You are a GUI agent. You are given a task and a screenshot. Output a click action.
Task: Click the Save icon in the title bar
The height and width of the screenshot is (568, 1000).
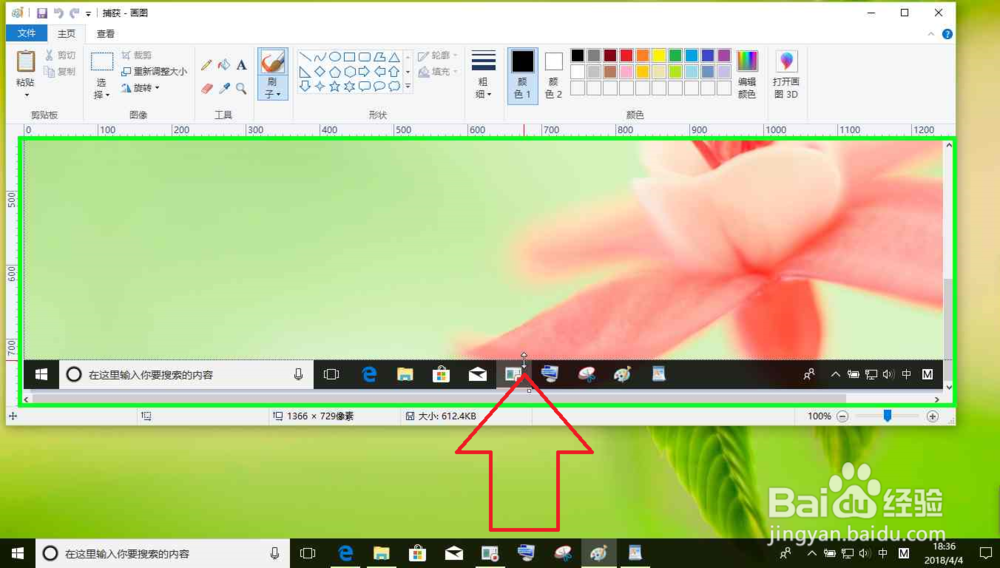click(41, 13)
